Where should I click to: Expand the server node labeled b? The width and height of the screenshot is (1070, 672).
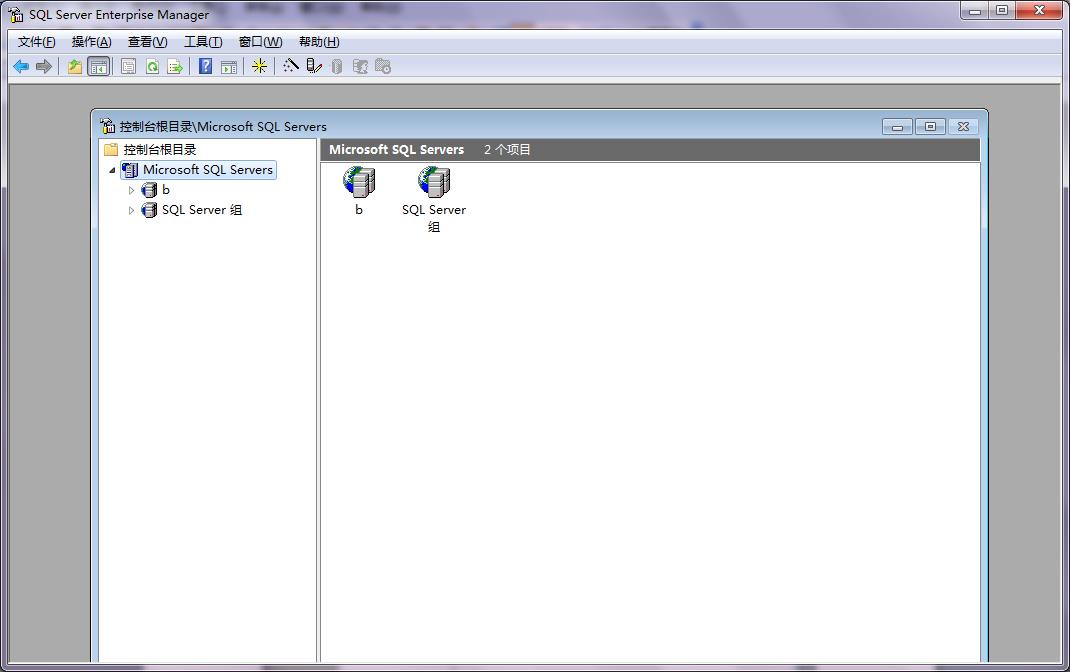pos(131,190)
